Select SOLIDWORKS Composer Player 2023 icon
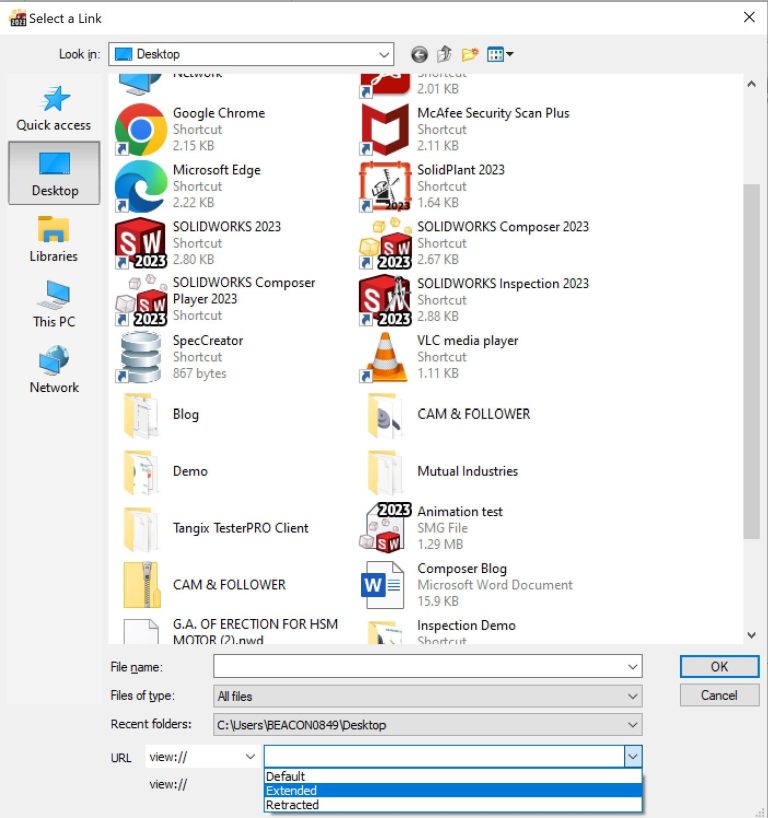 (x=140, y=300)
